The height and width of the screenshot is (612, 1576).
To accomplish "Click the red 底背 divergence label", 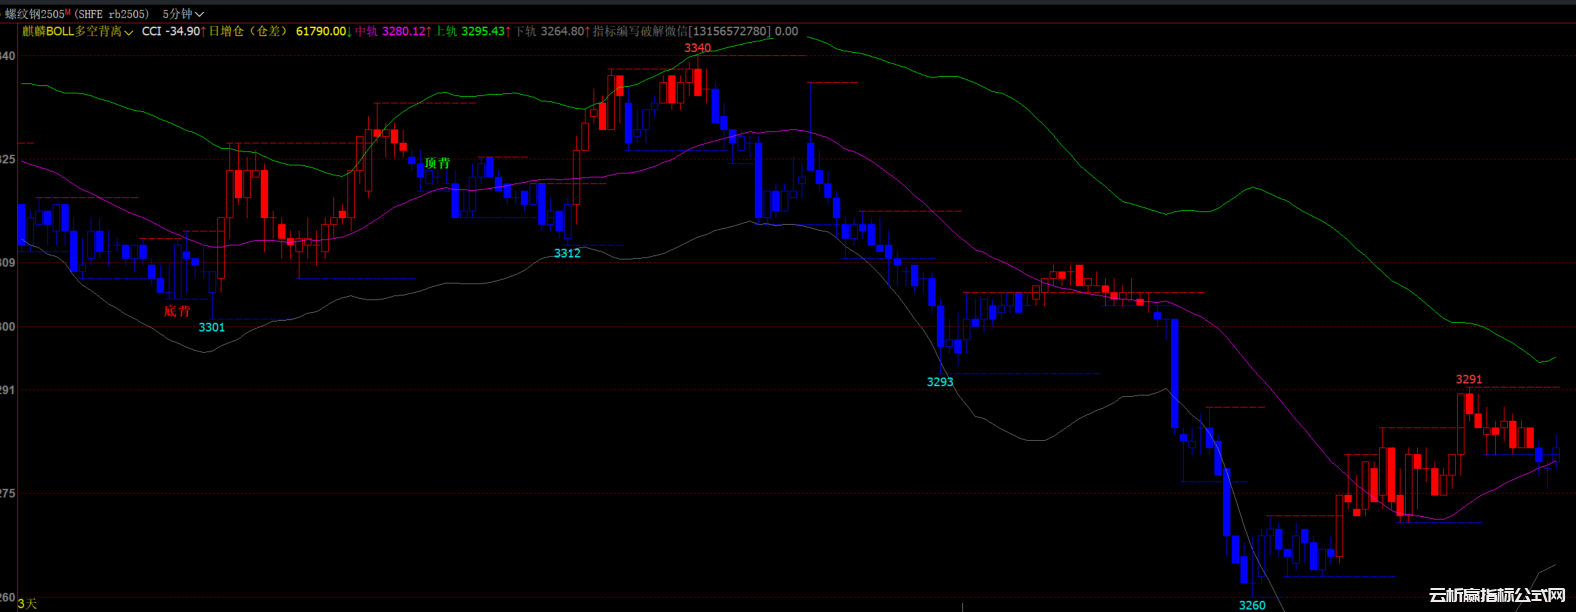I will 177,311.
